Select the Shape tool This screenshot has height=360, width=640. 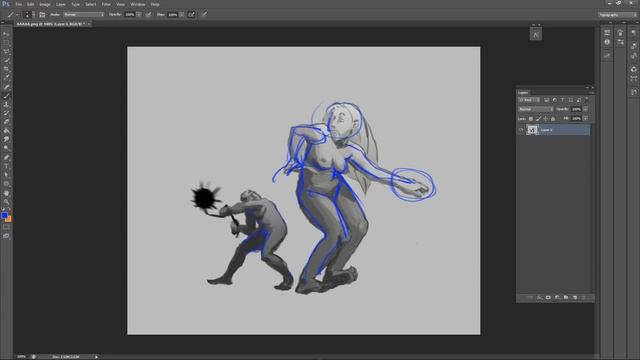pyautogui.click(x=6, y=184)
